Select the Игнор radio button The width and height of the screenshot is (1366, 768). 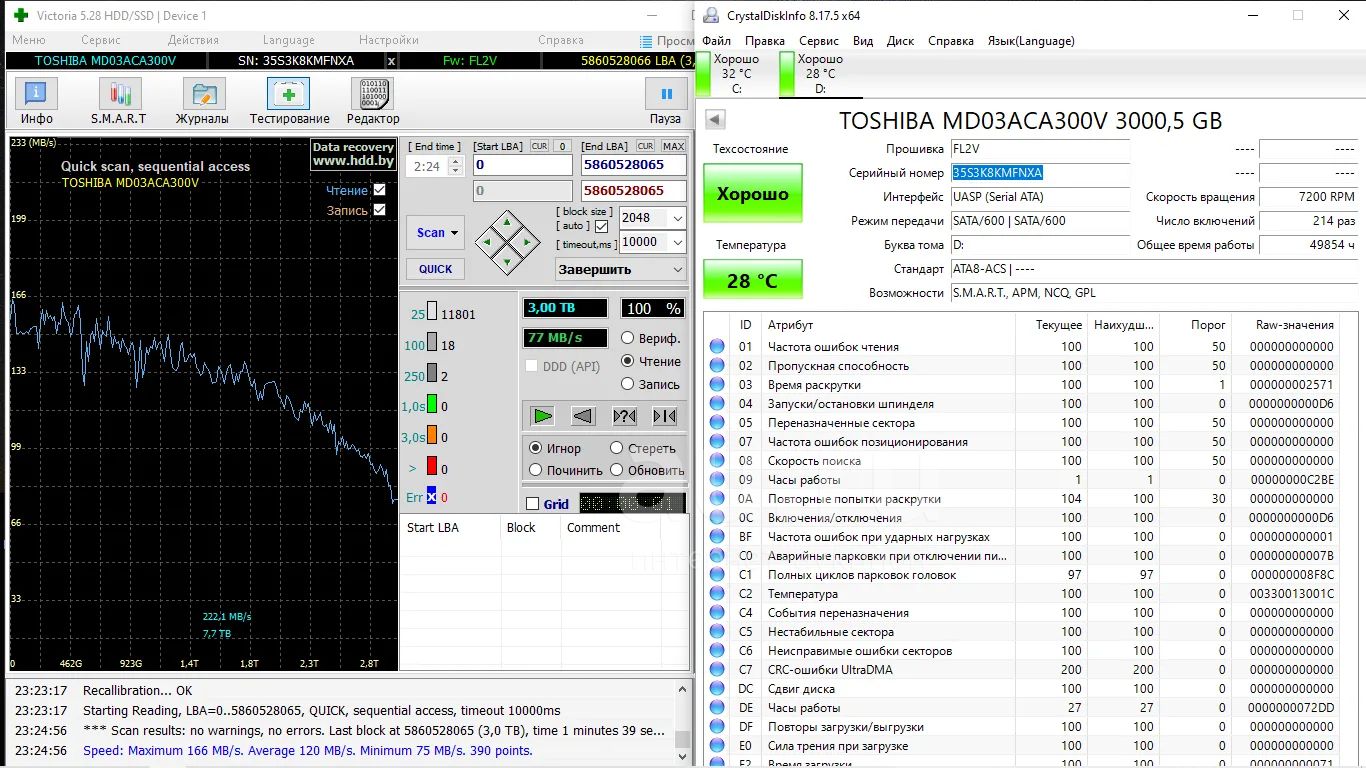[x=536, y=448]
